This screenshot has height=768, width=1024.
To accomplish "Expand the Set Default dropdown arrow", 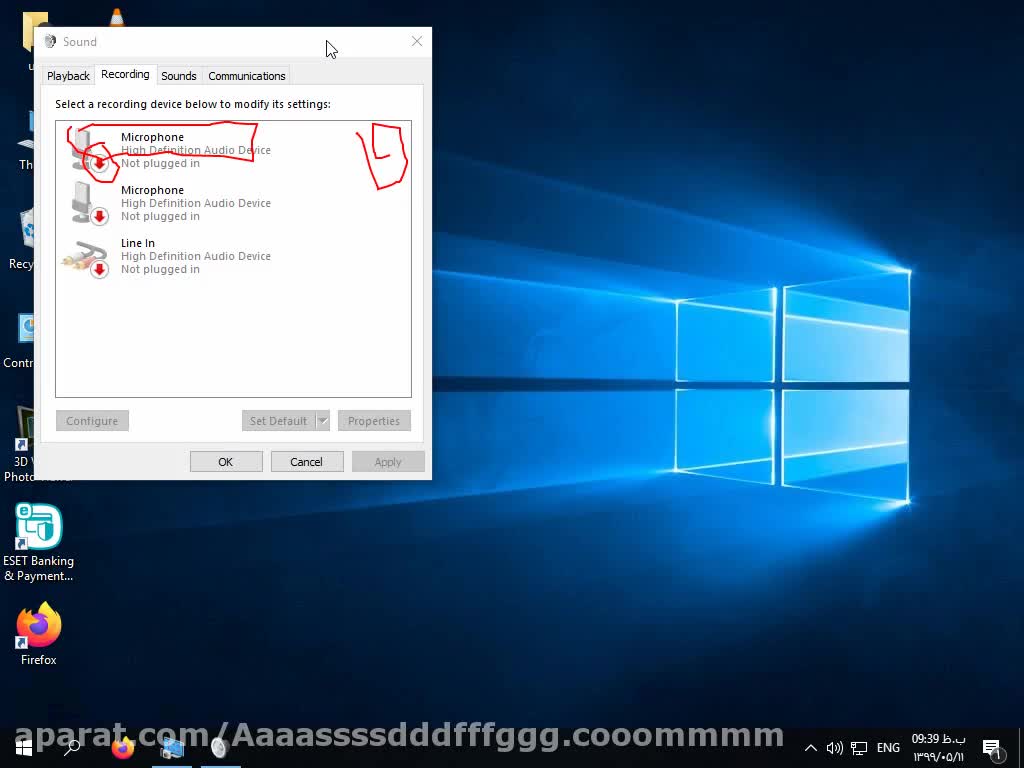I will tap(323, 421).
